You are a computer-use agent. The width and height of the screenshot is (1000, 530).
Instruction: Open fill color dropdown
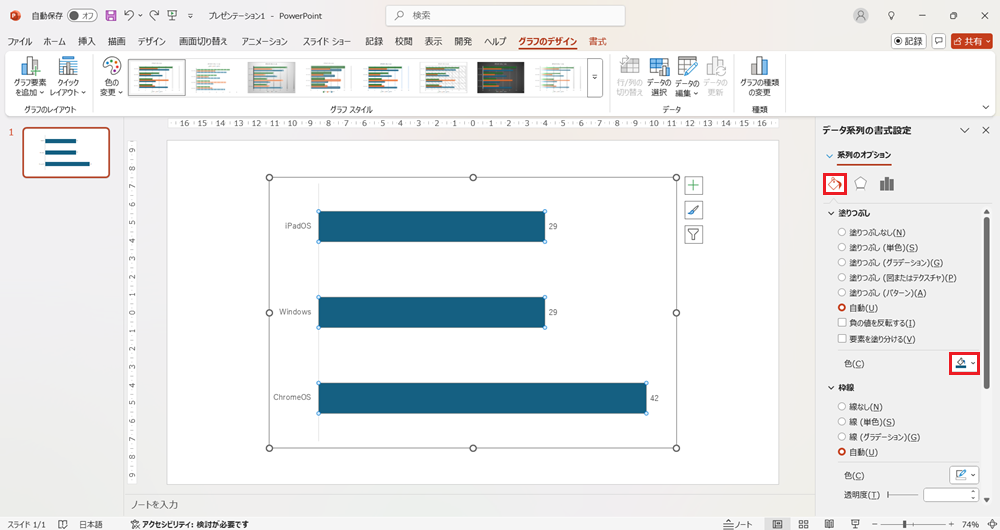click(964, 364)
